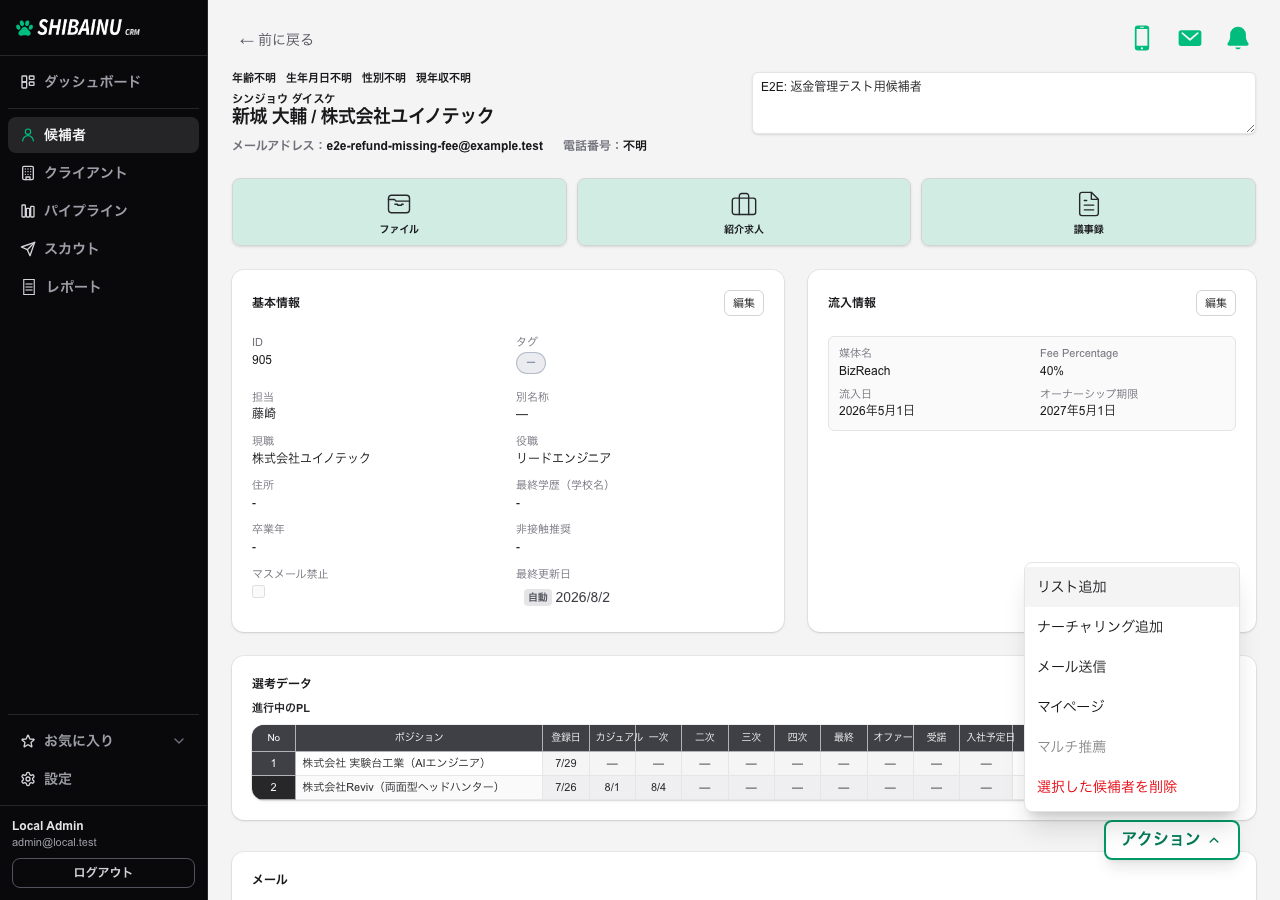Edit 流入情報 with its 編集 button
This screenshot has width=1280, height=900.
pos(1216,303)
